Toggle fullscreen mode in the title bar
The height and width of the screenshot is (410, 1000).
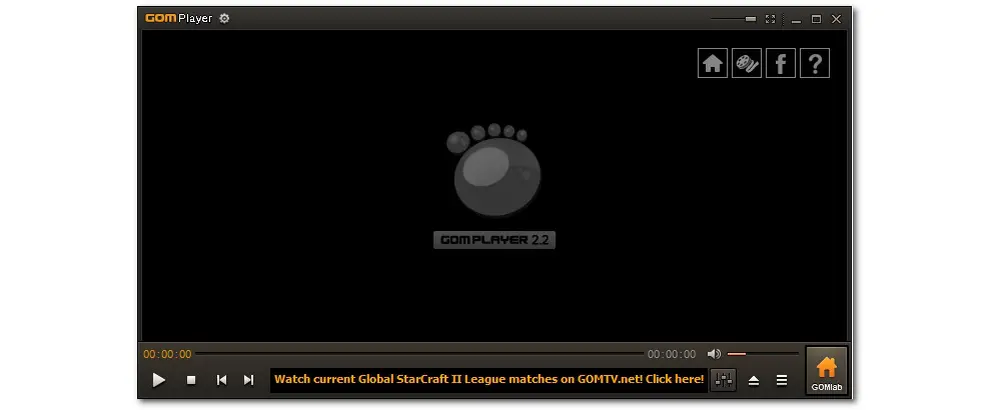(x=770, y=18)
